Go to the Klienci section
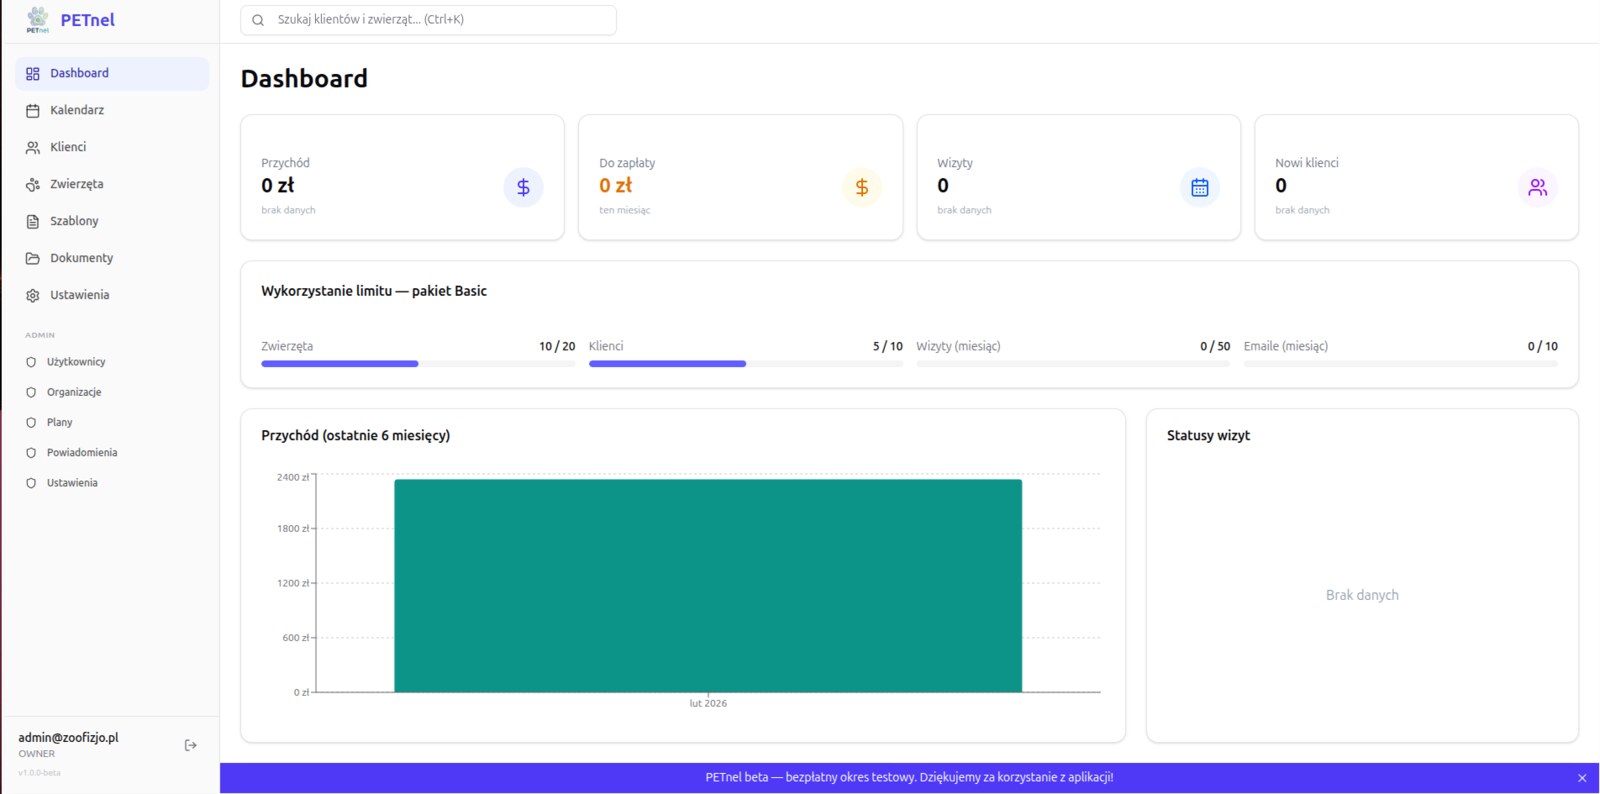 (x=112, y=147)
